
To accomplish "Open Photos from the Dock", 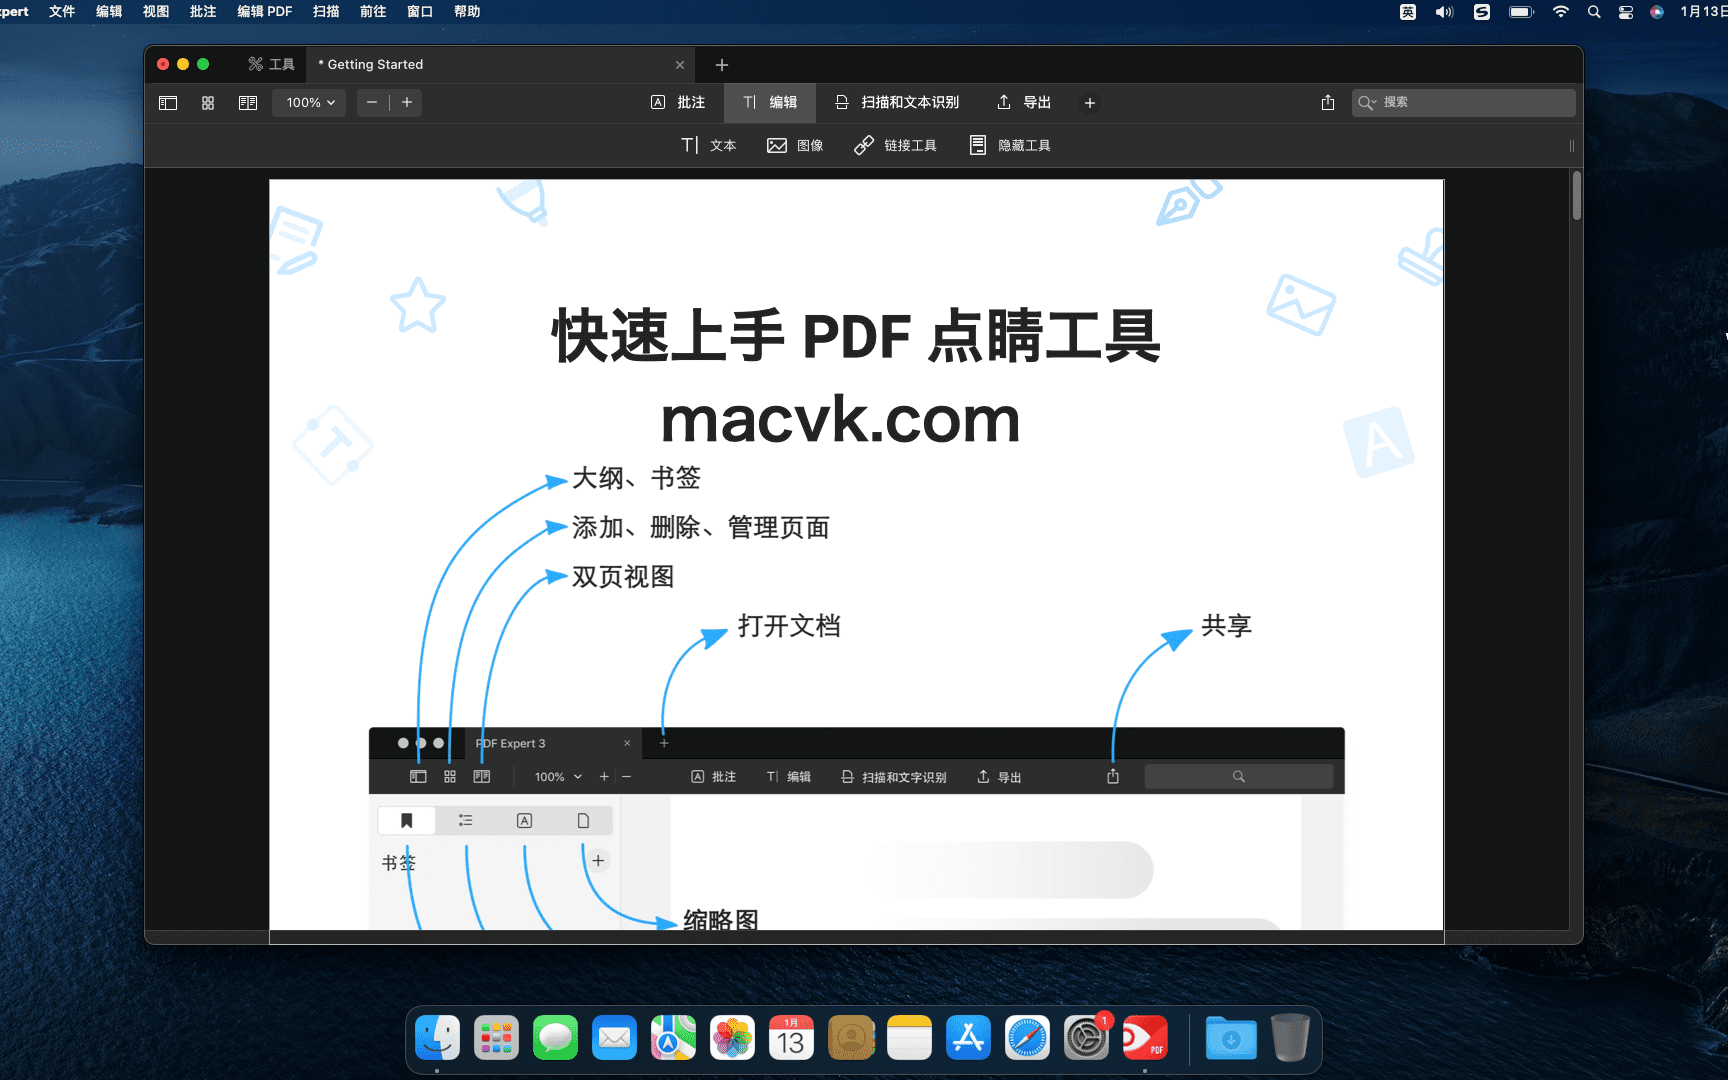I will (x=732, y=1038).
